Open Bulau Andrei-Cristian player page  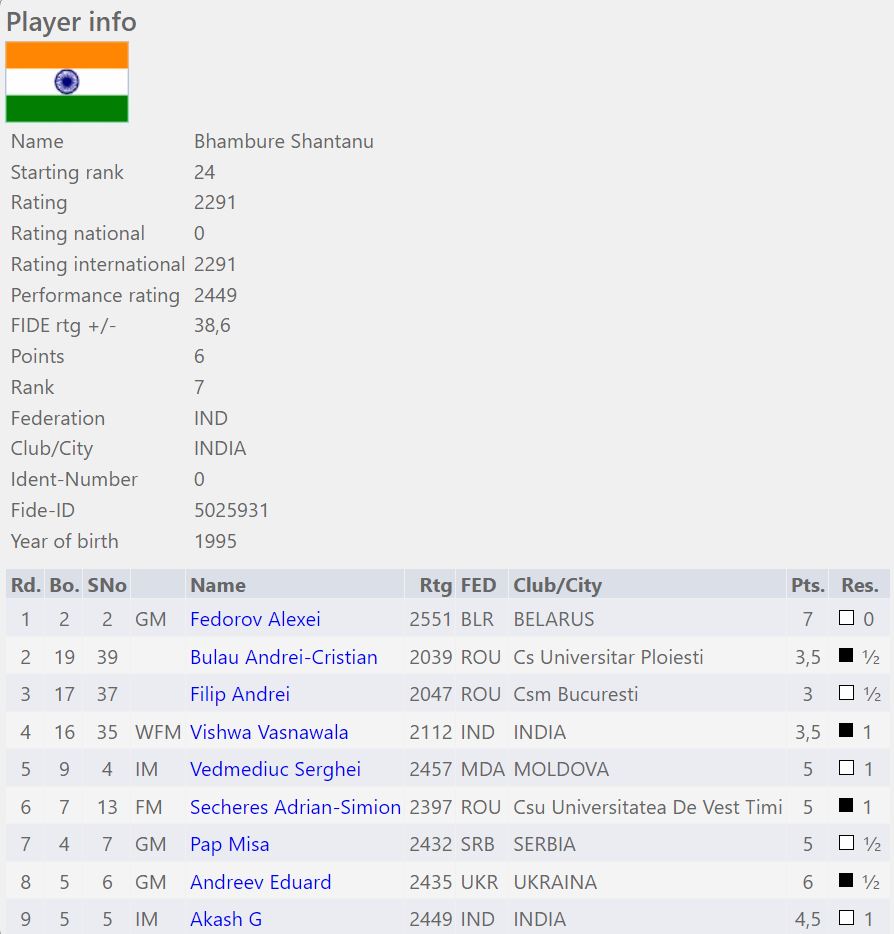coord(284,657)
